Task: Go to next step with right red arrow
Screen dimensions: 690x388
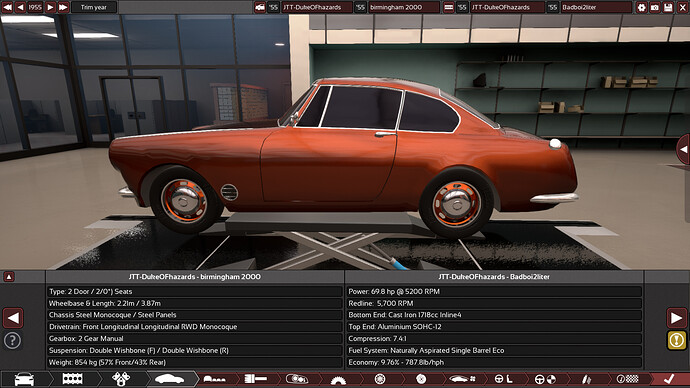Action: pyautogui.click(x=676, y=318)
